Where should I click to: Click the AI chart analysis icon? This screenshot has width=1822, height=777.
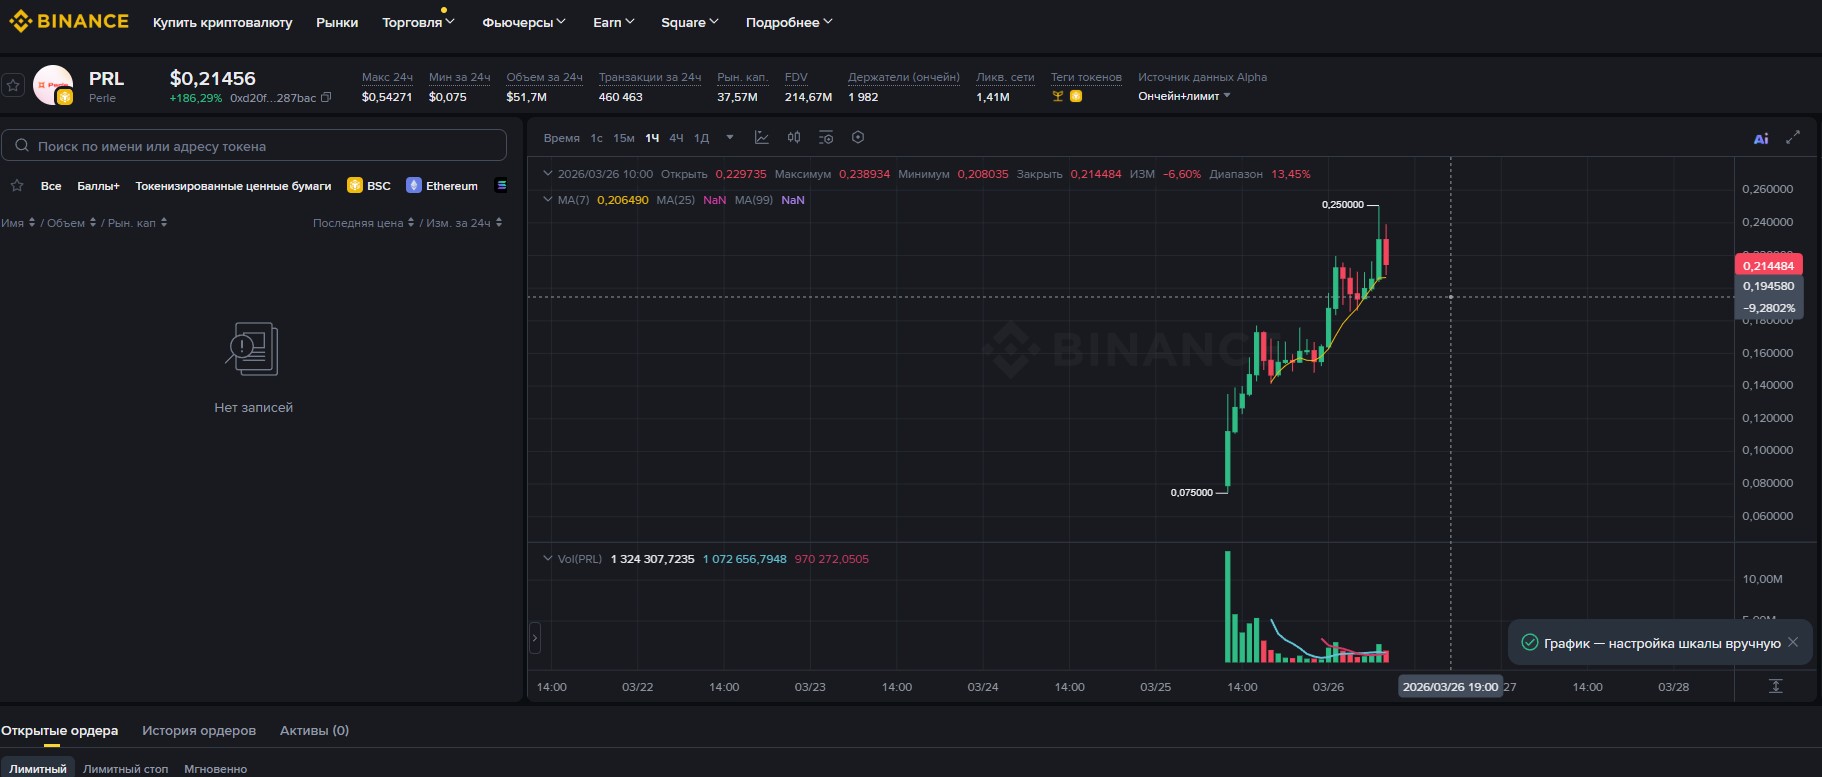[1761, 139]
